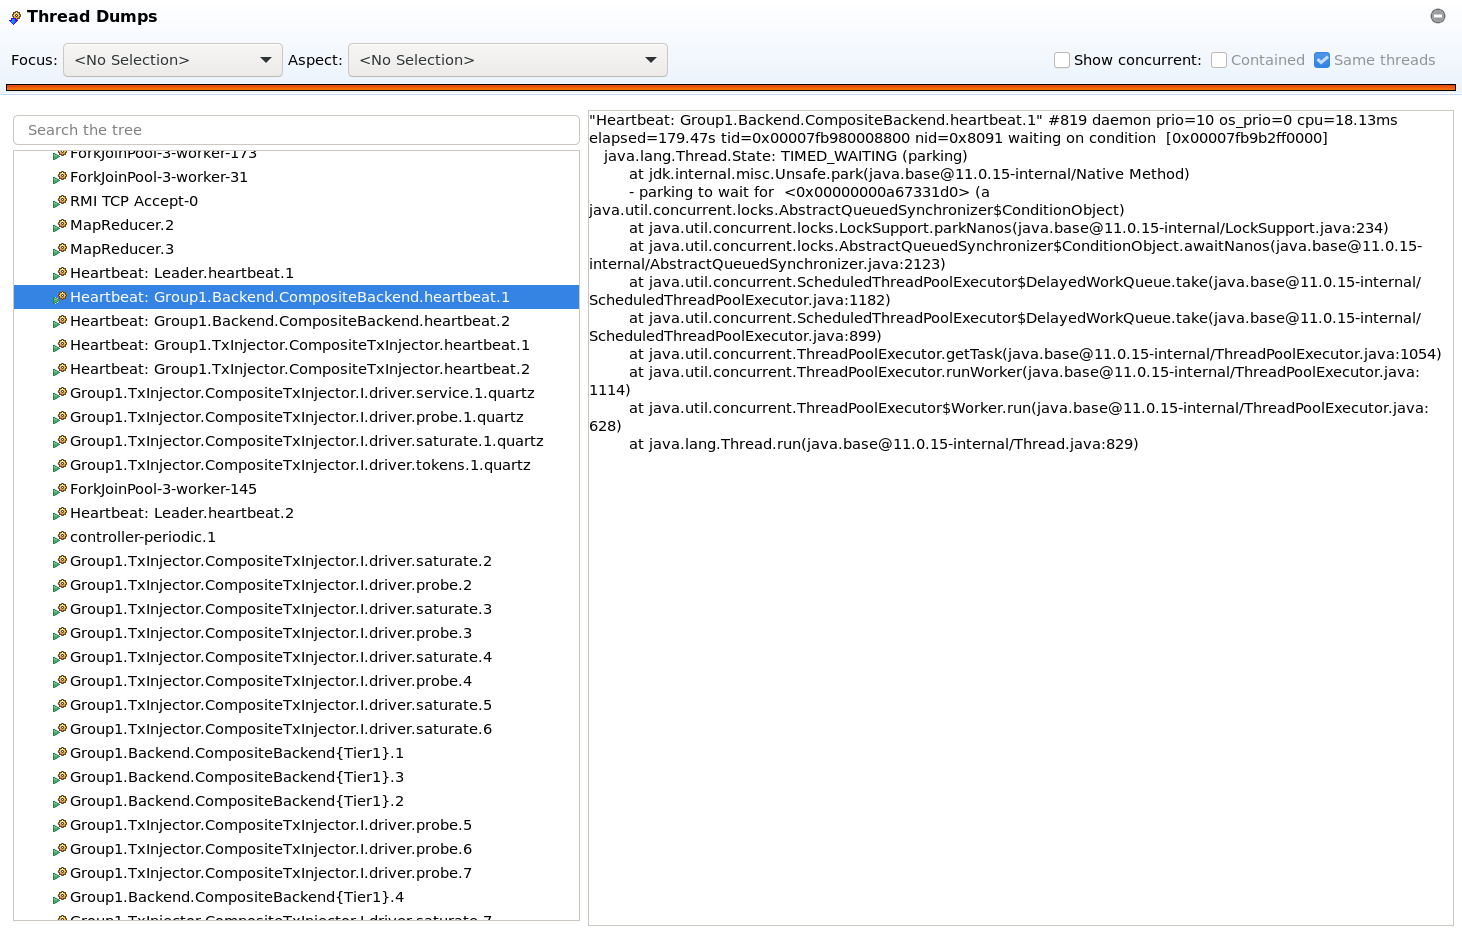Viewport: 1462px width, 930px height.
Task: Select ForkJoinPool-3-worker-31 thread
Action: (158, 177)
